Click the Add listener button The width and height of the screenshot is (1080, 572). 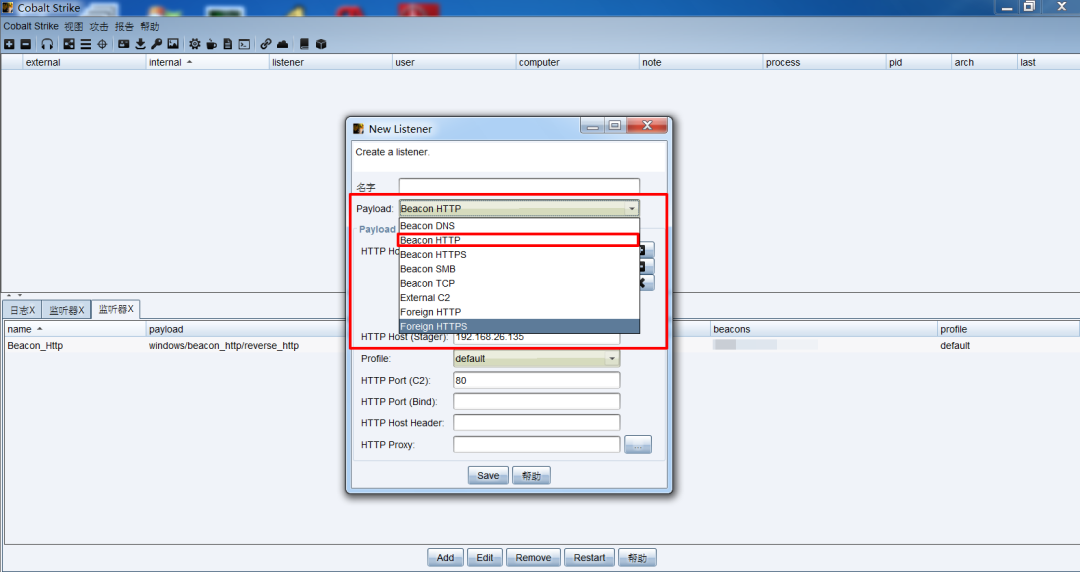[x=446, y=558]
